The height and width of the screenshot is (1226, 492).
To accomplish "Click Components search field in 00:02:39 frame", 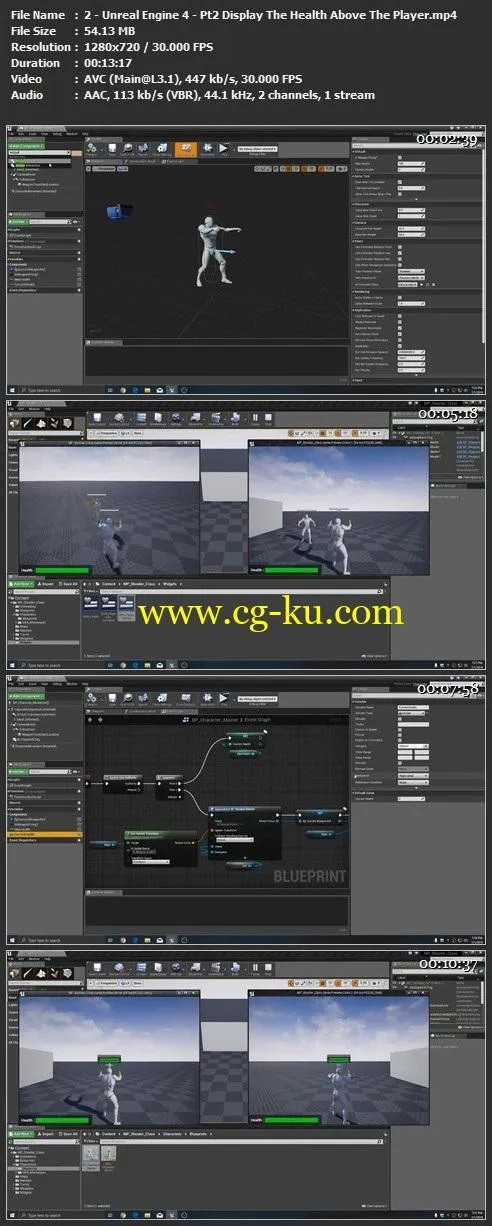I will 37,153.
